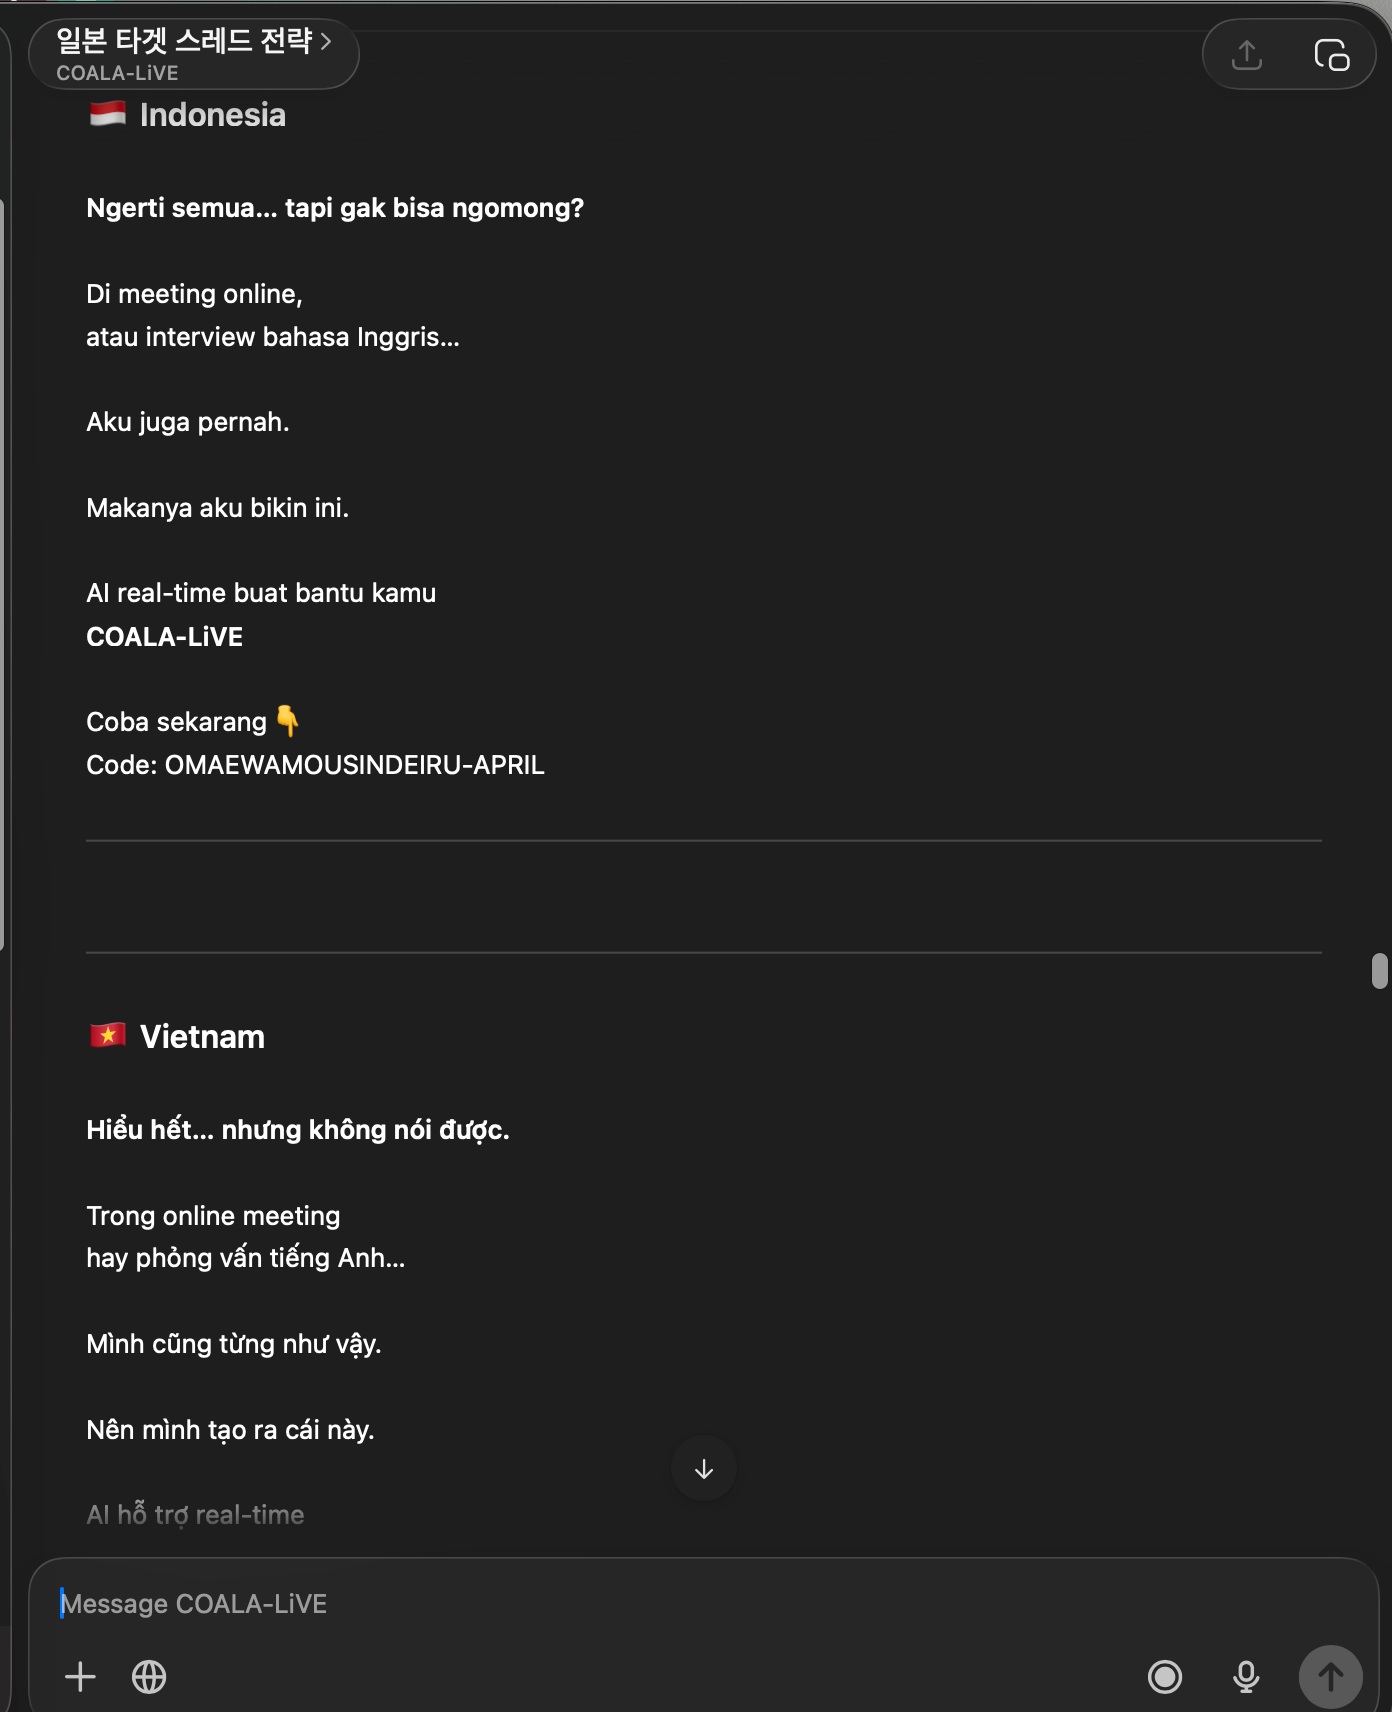Expand the 일본 타겟 스레드 전략 title chevron
Viewport: 1392px width, 1712px height.
tap(326, 41)
